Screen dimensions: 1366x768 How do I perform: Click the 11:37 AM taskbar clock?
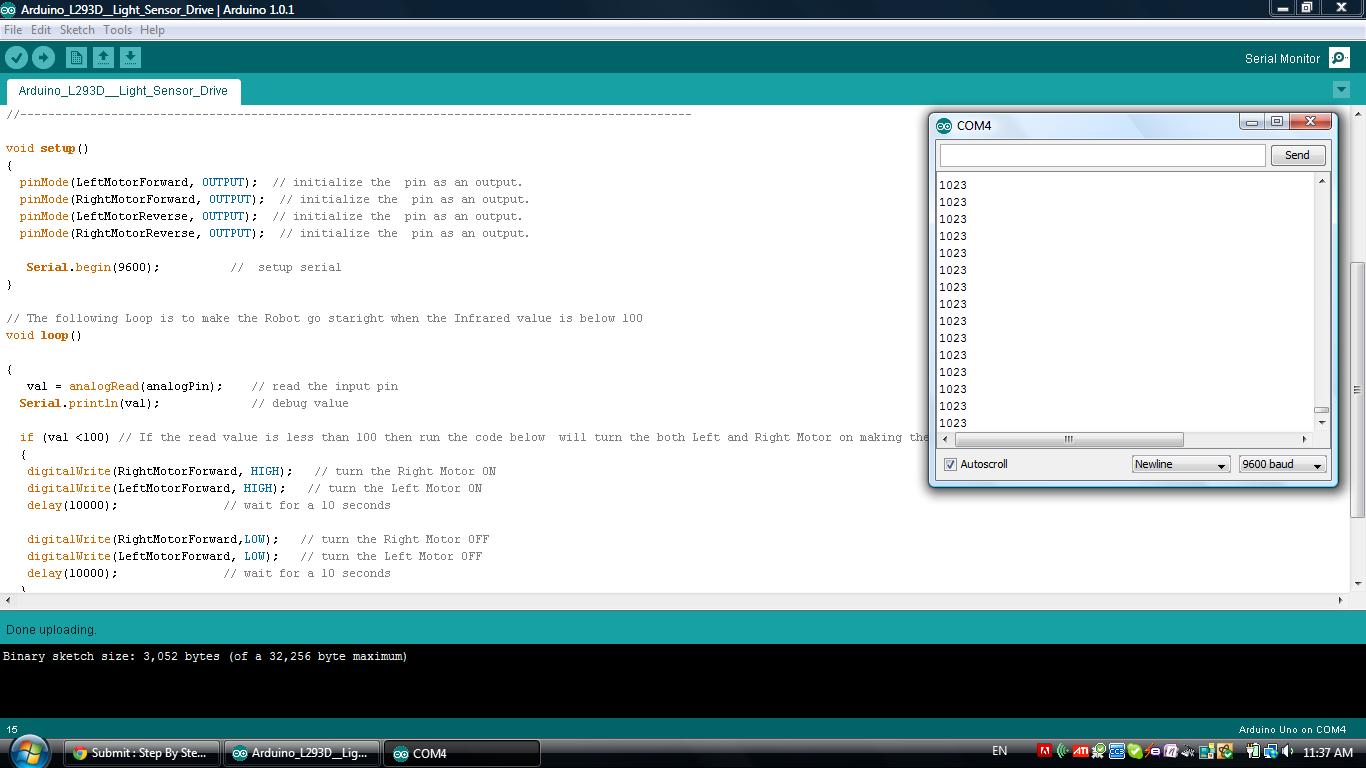pyautogui.click(x=1328, y=752)
